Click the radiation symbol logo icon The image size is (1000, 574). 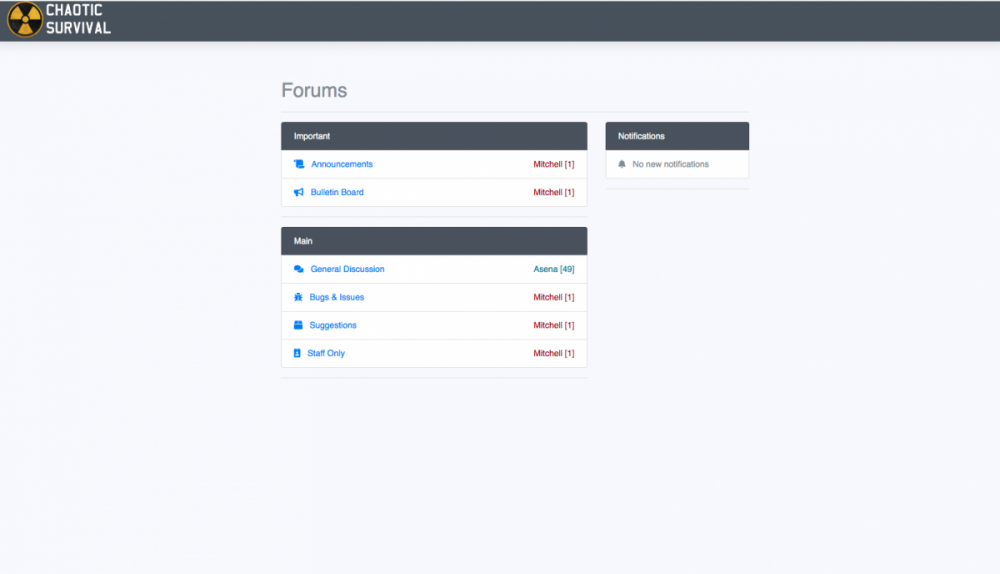pyautogui.click(x=25, y=20)
